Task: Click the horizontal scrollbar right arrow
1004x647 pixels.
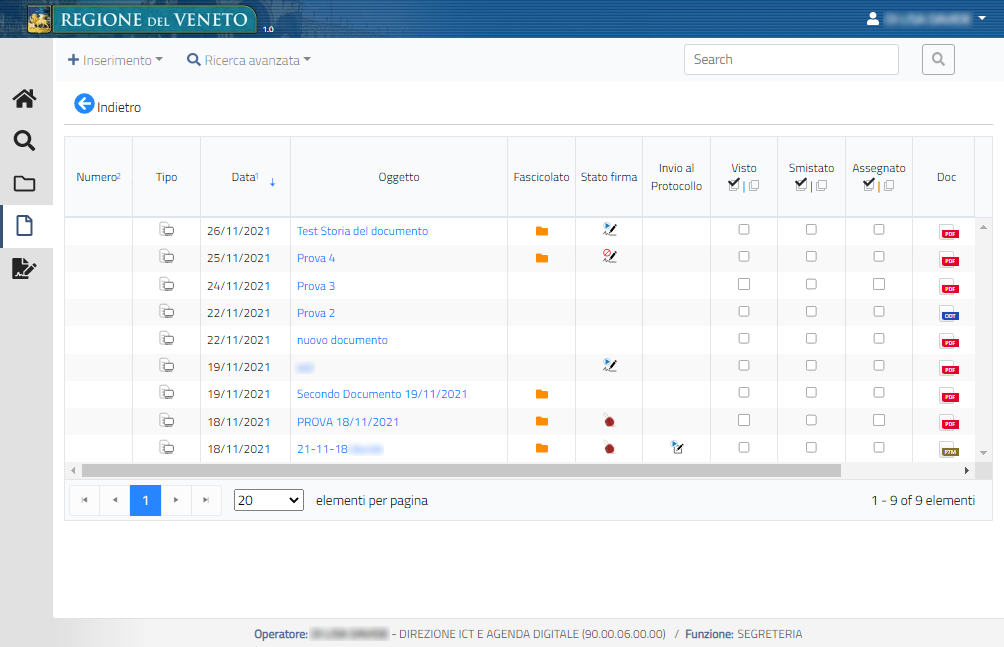Action: click(967, 471)
